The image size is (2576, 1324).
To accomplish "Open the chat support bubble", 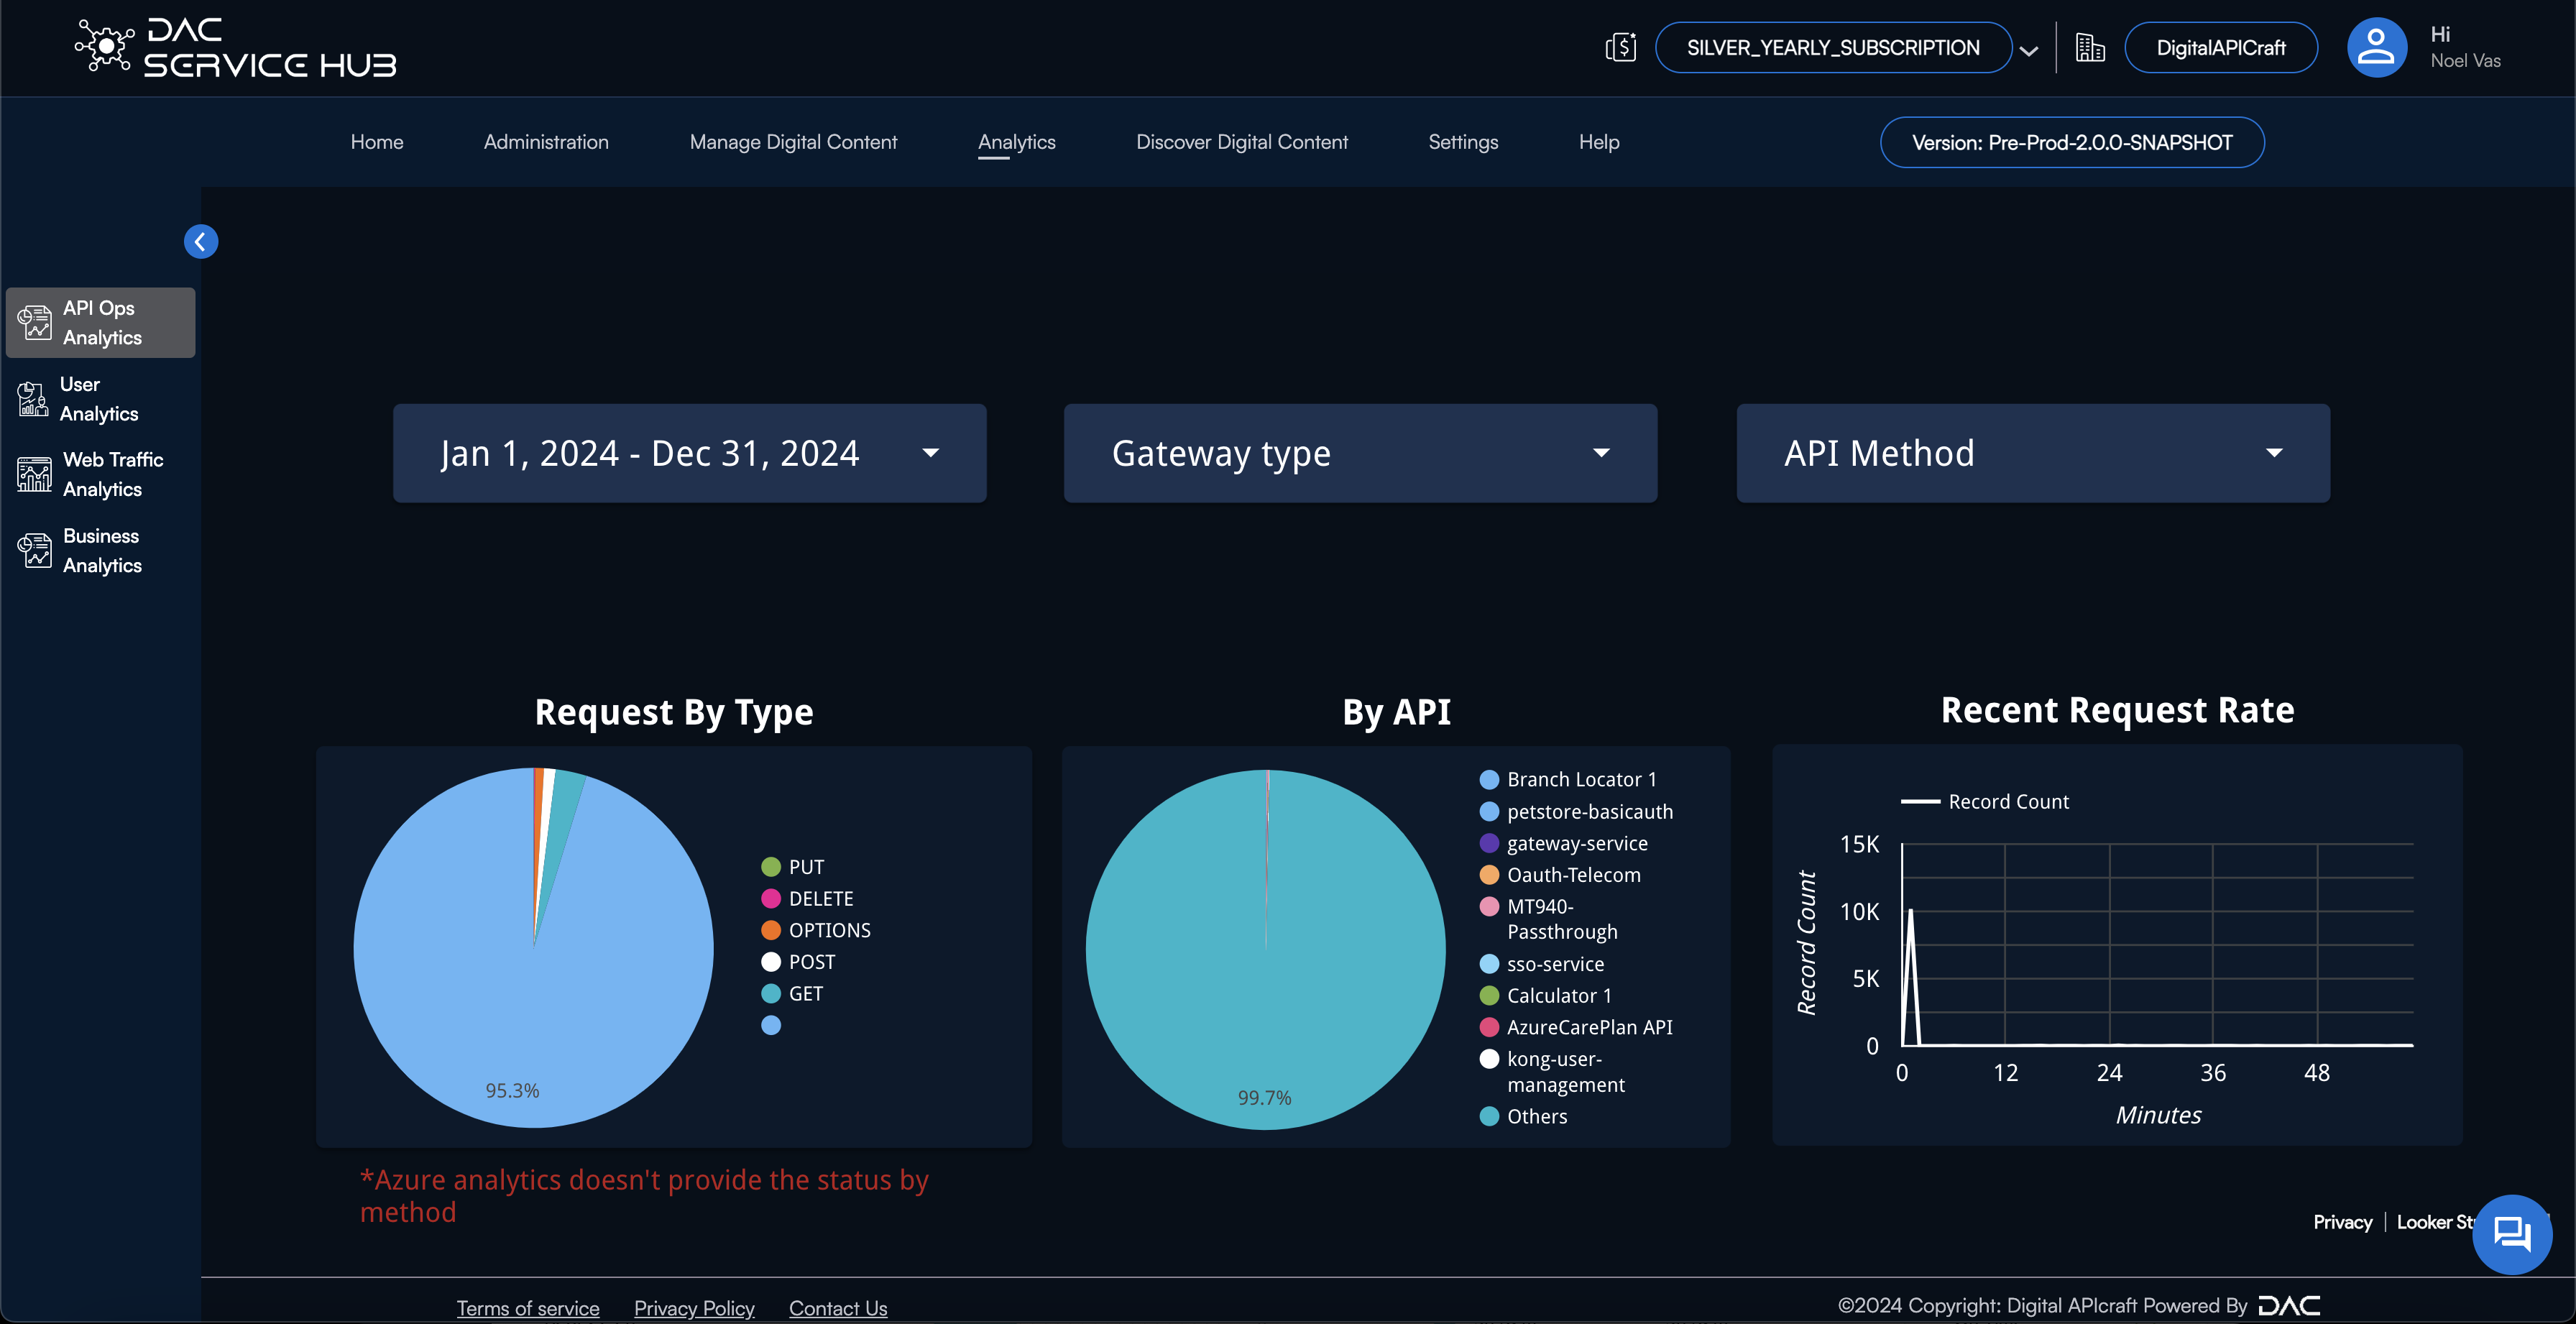I will tap(2511, 1234).
